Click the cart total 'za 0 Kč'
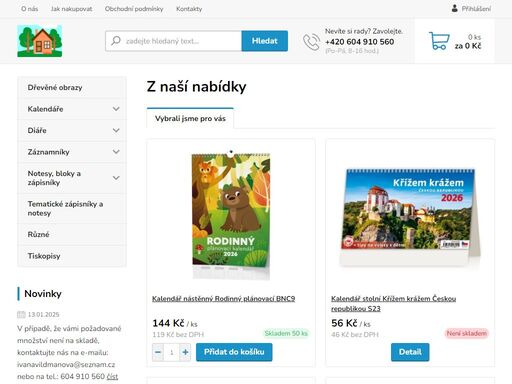 coord(468,46)
